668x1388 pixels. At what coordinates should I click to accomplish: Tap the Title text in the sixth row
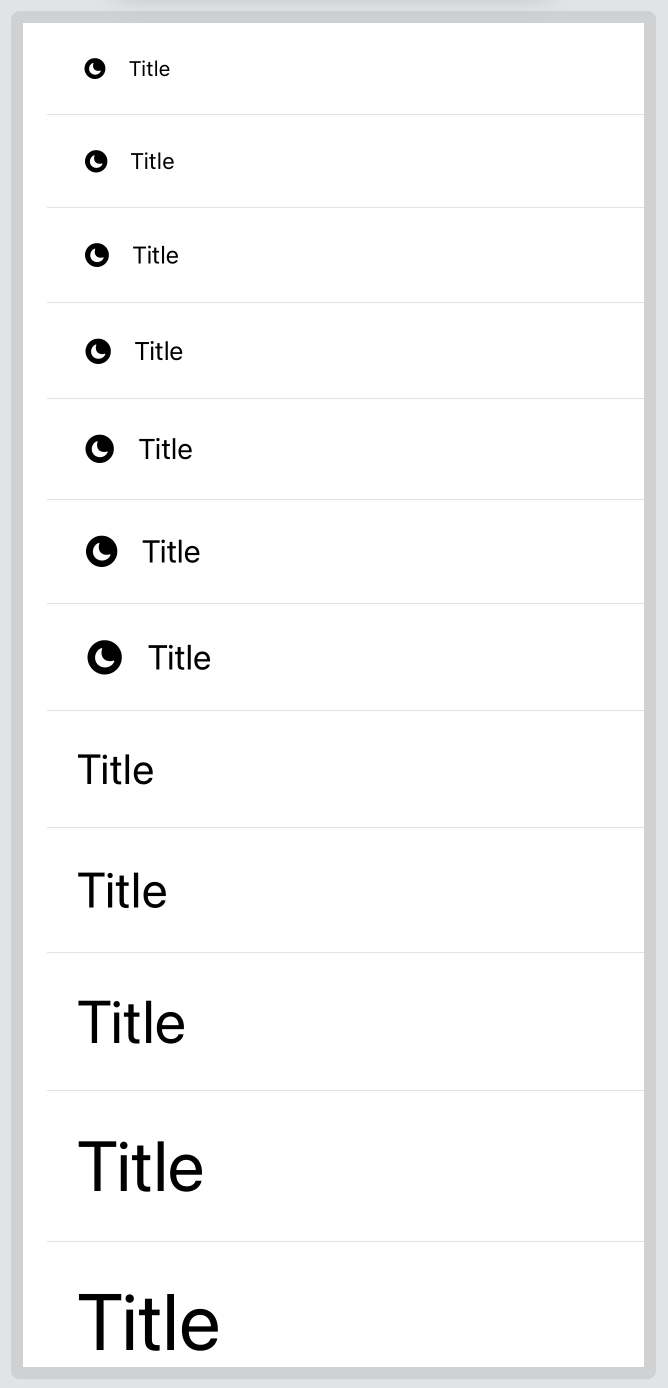(x=171, y=551)
